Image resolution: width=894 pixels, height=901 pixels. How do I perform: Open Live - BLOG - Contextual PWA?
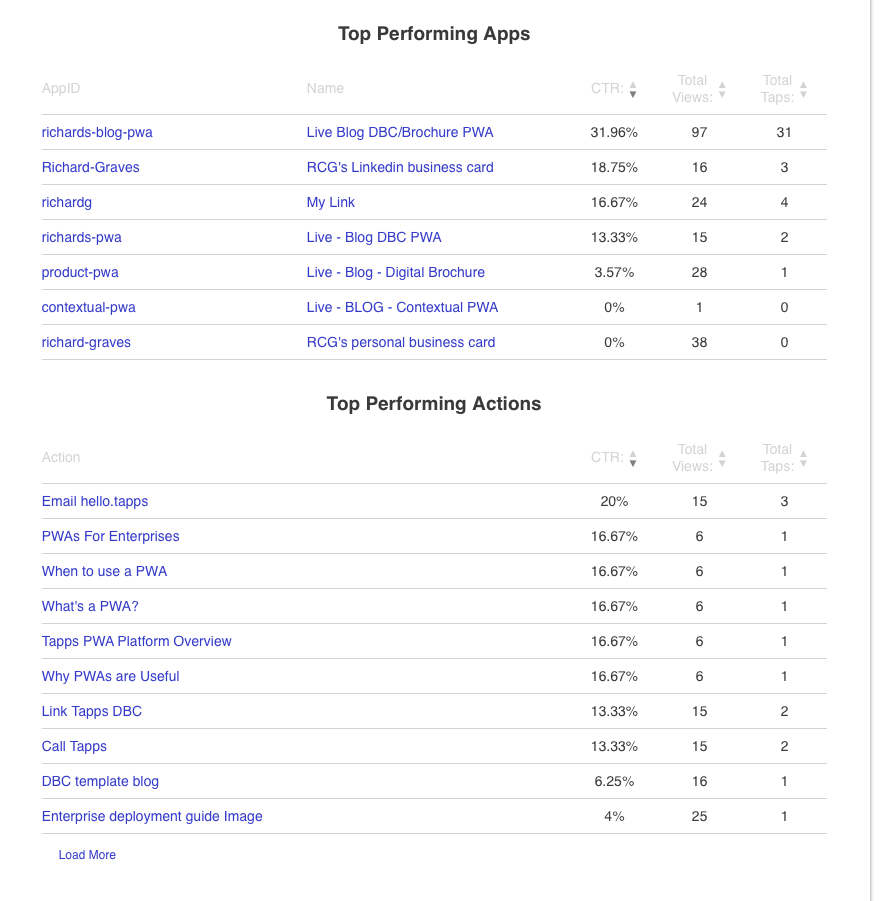click(402, 307)
